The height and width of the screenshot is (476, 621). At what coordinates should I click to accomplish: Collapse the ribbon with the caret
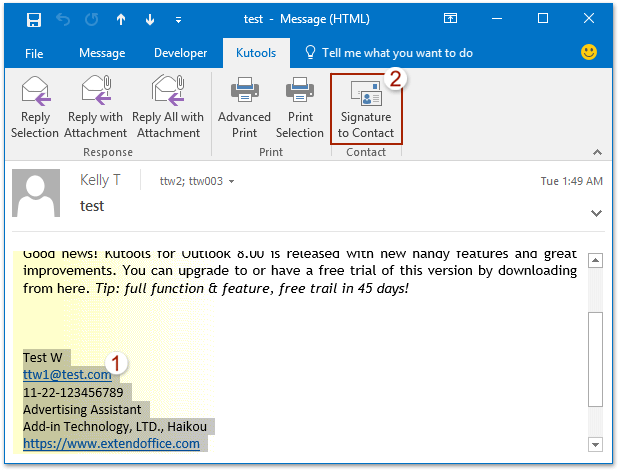tap(597, 153)
